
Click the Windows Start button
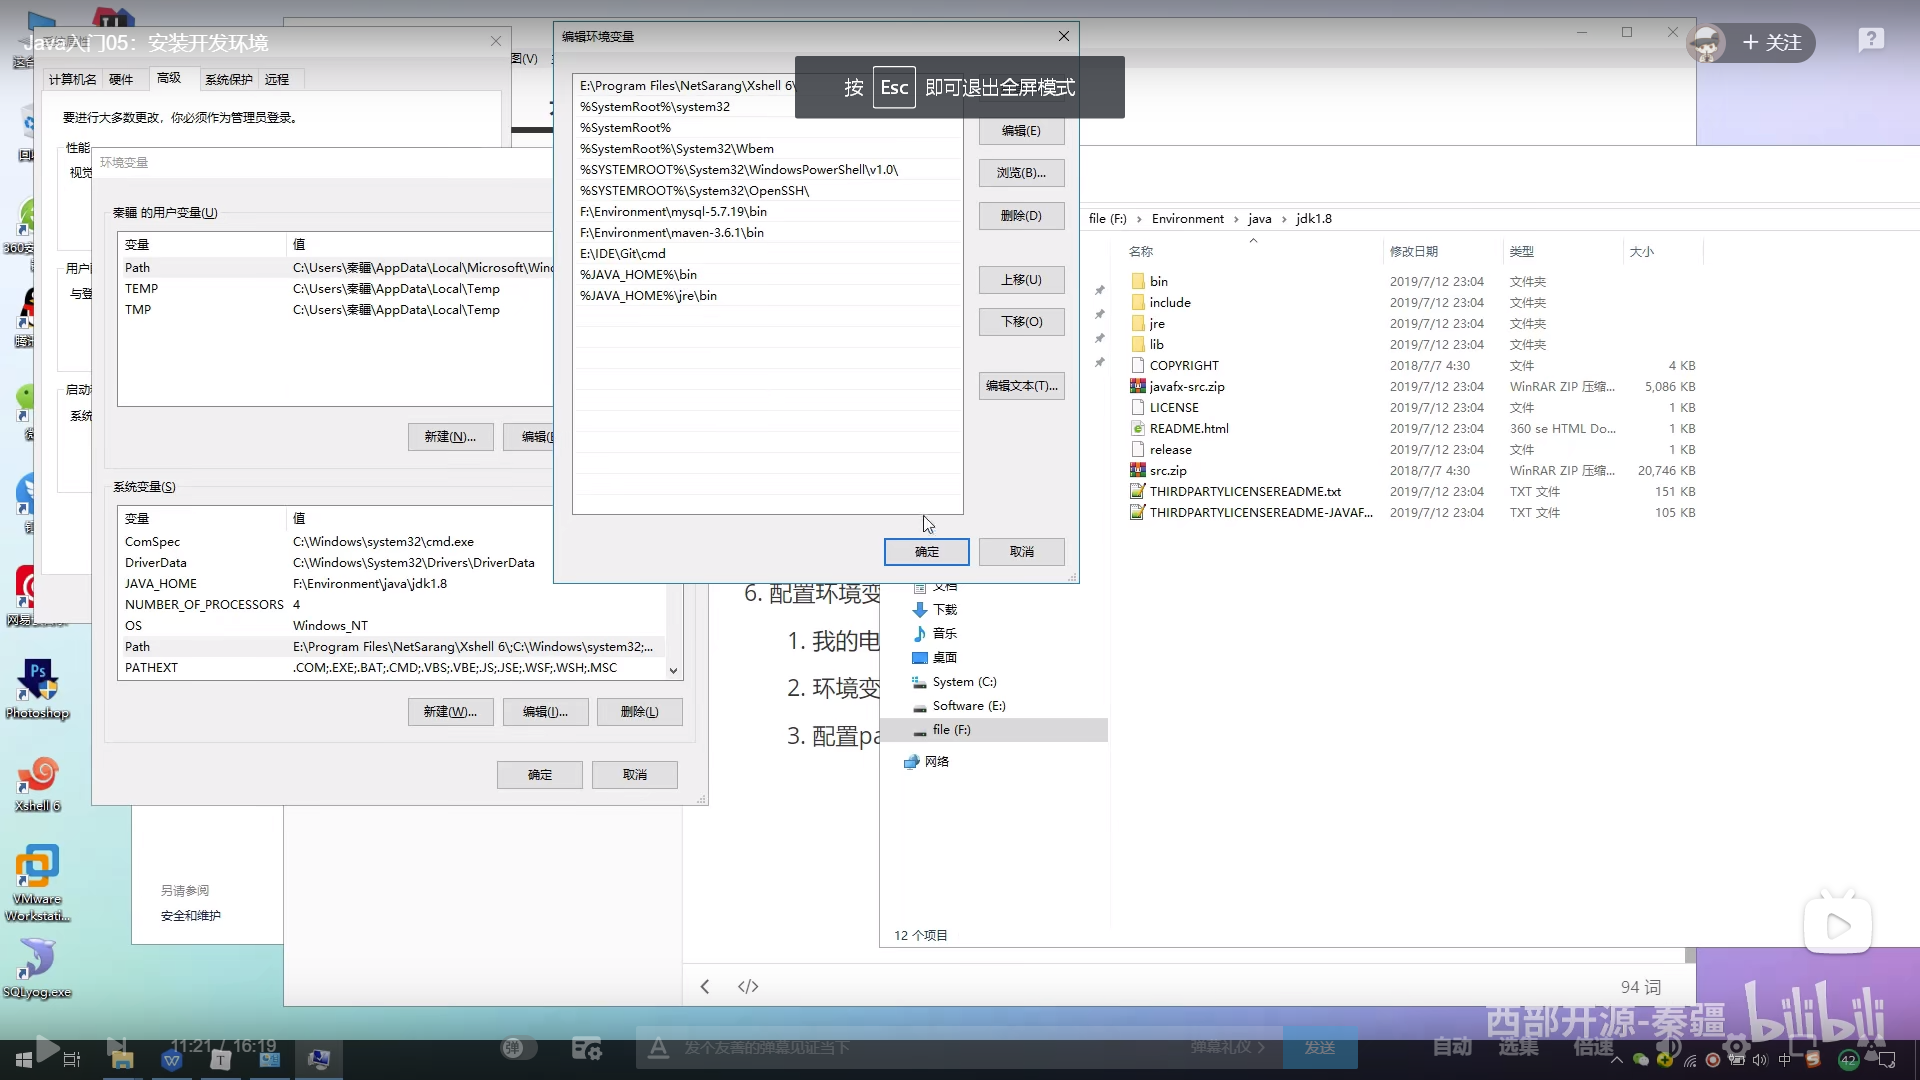point(23,1059)
